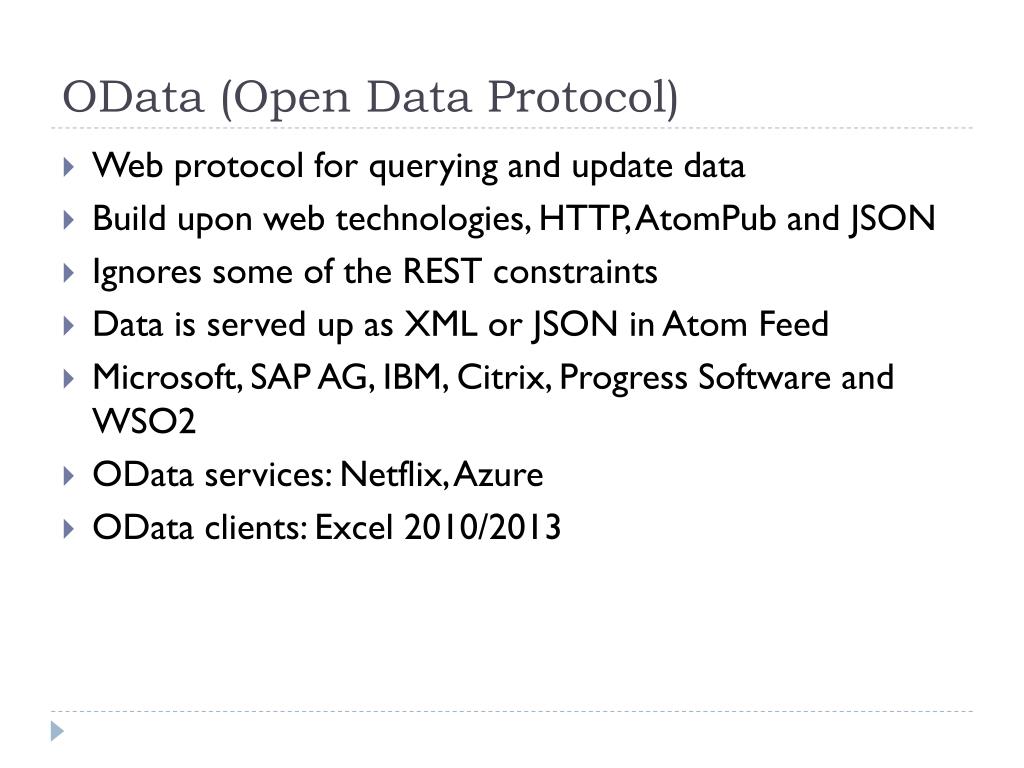This screenshot has width=1024, height=768.
Task: Click the word Azure in services bullet
Action: [x=498, y=474]
